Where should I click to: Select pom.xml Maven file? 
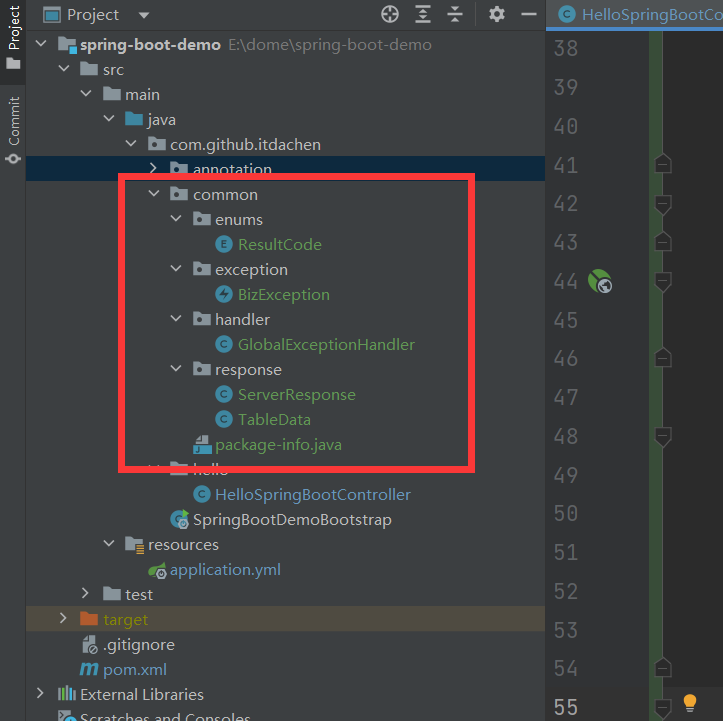pos(134,670)
